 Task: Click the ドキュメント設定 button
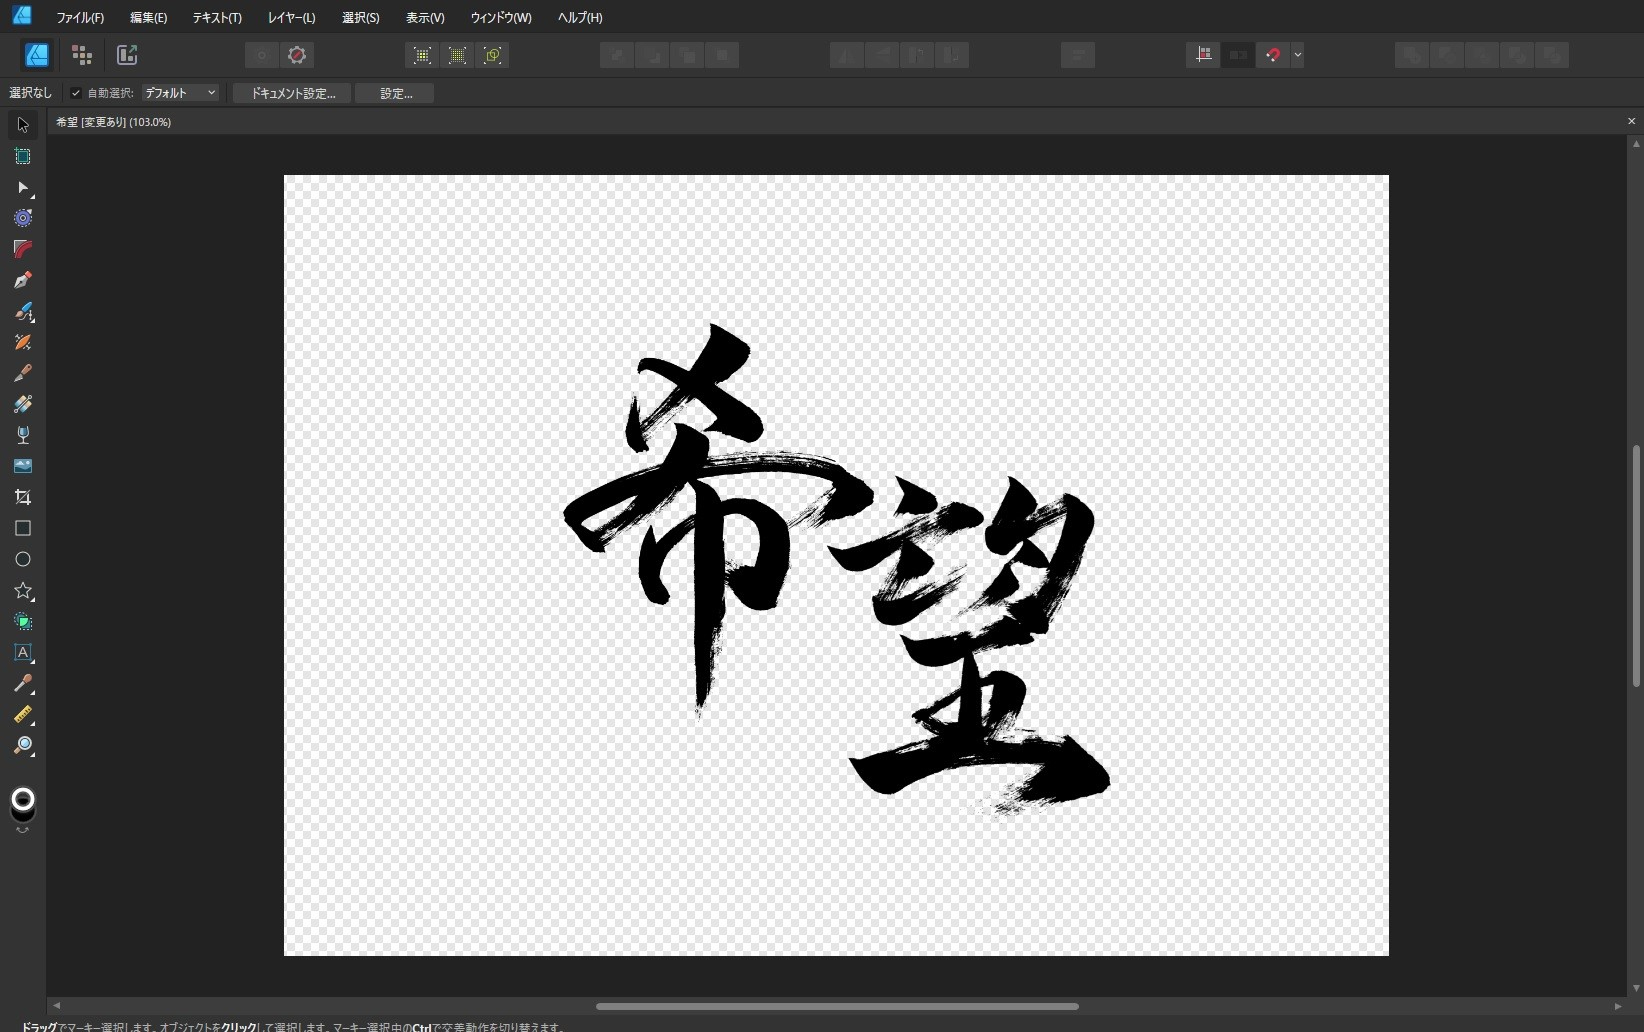click(x=290, y=93)
